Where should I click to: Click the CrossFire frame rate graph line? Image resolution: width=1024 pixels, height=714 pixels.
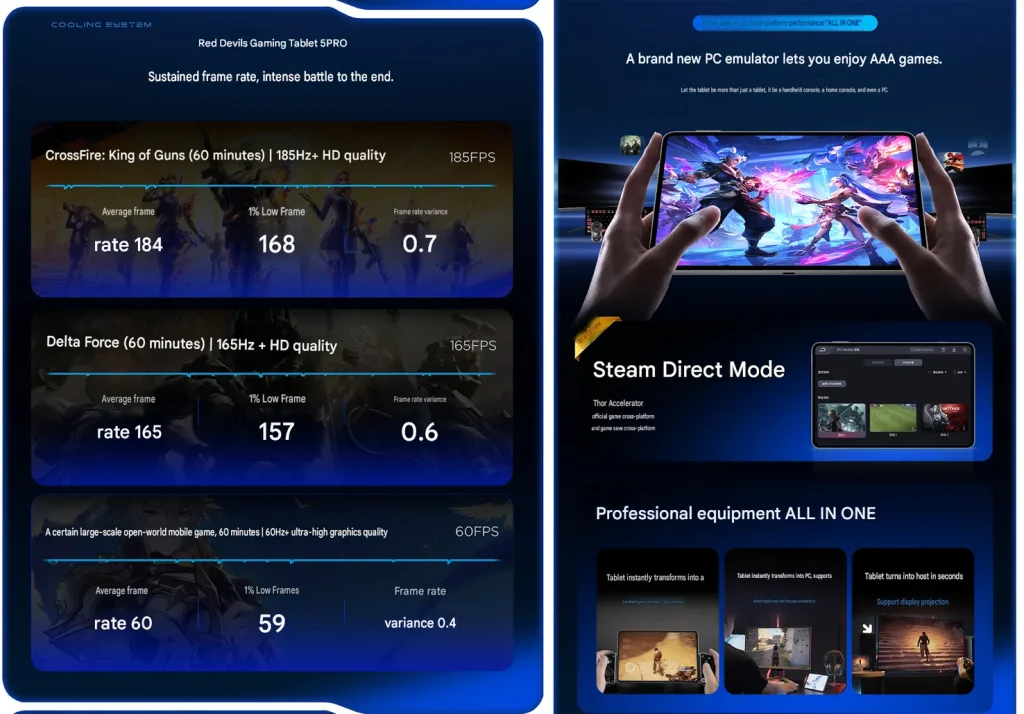click(271, 186)
